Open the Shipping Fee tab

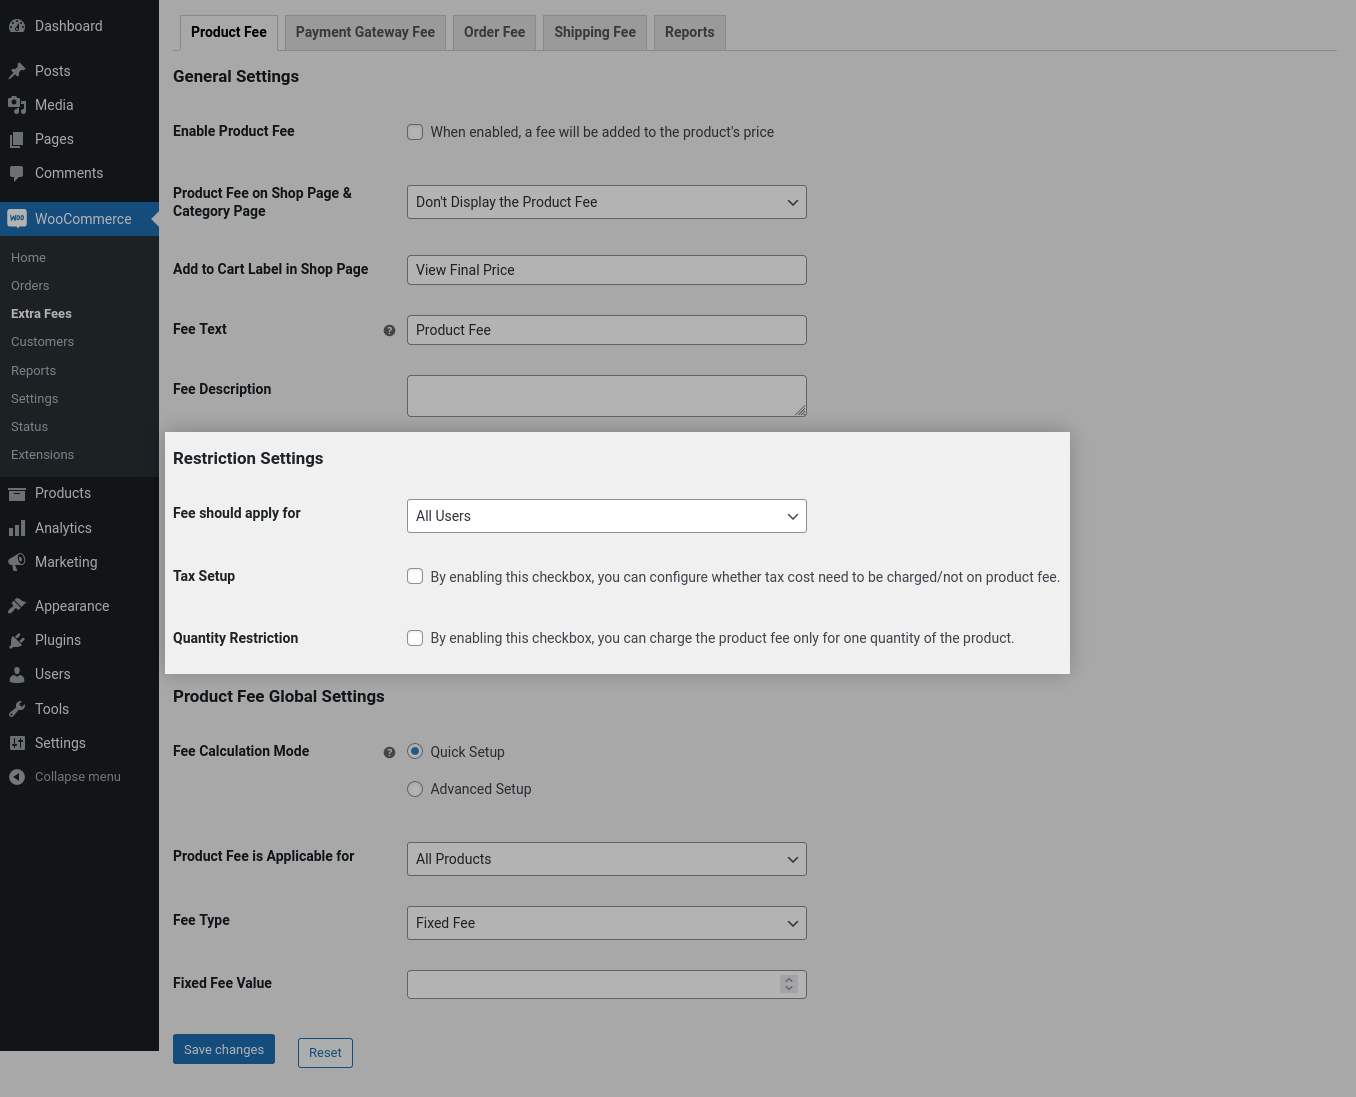pos(594,32)
